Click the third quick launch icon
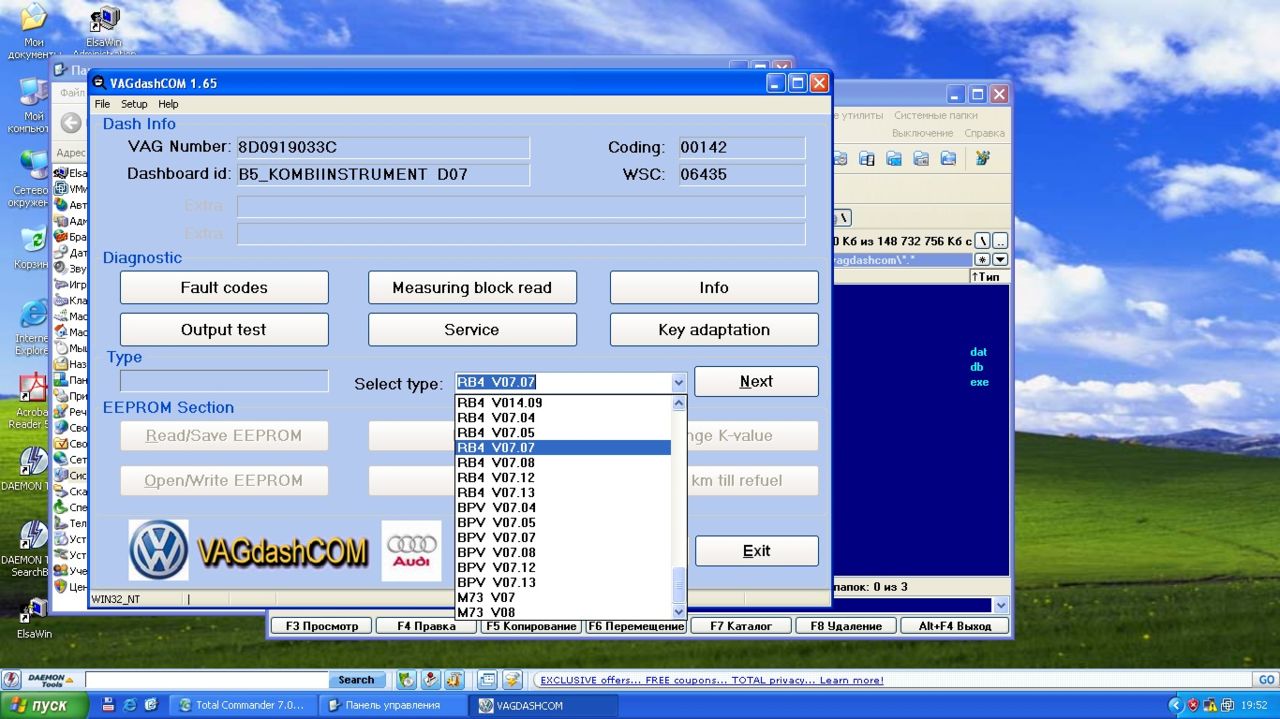Viewport: 1280px width, 719px height. click(151, 705)
